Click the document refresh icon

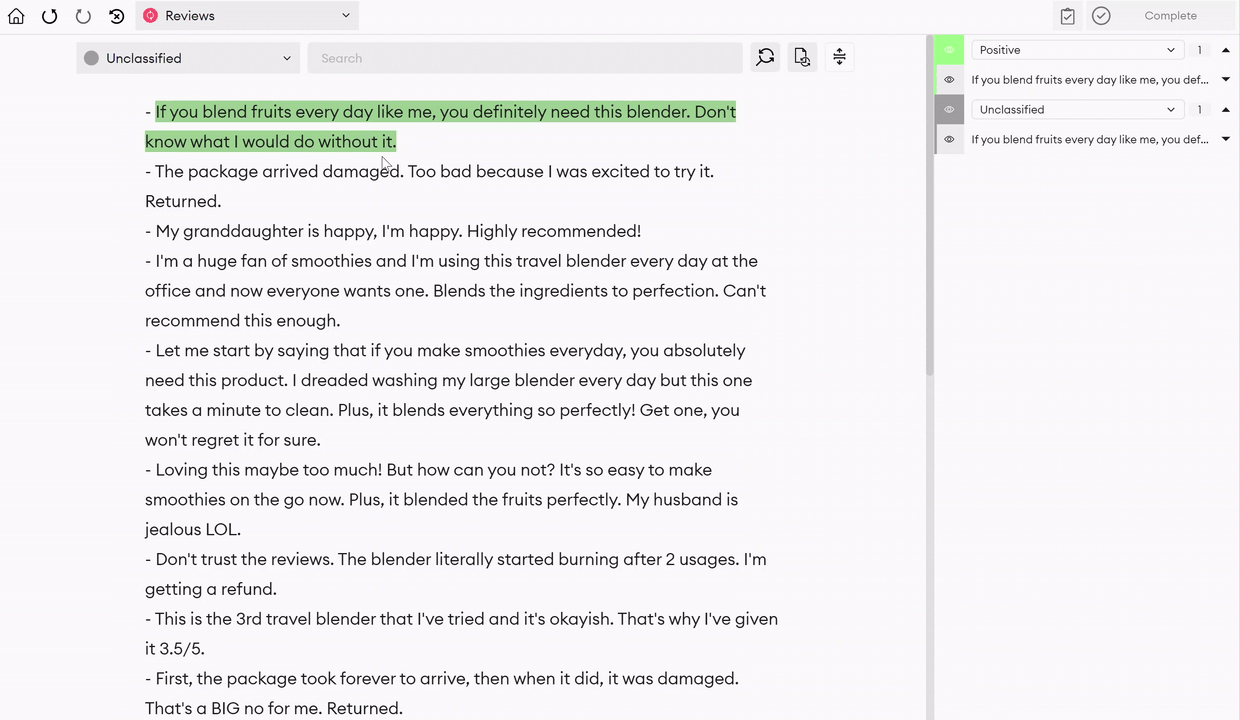tap(802, 58)
